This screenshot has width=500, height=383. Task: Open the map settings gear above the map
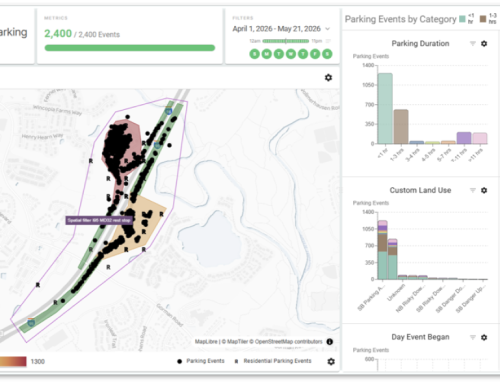(328, 78)
